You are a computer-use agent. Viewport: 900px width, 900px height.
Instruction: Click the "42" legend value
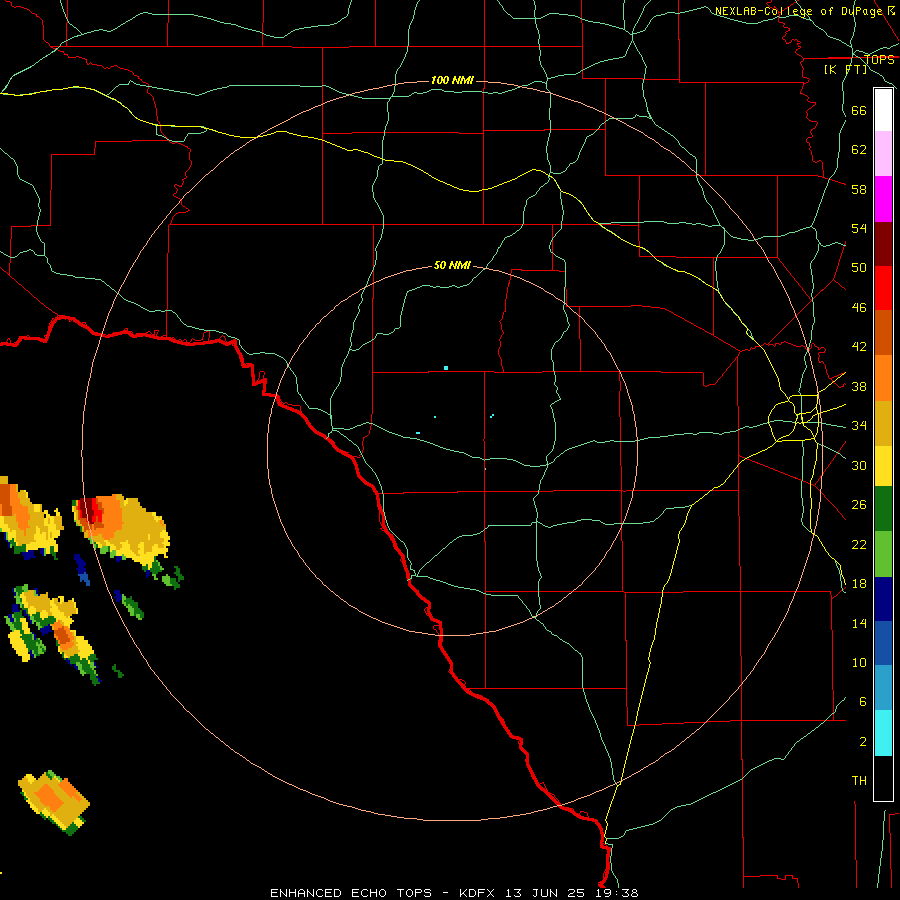(859, 347)
